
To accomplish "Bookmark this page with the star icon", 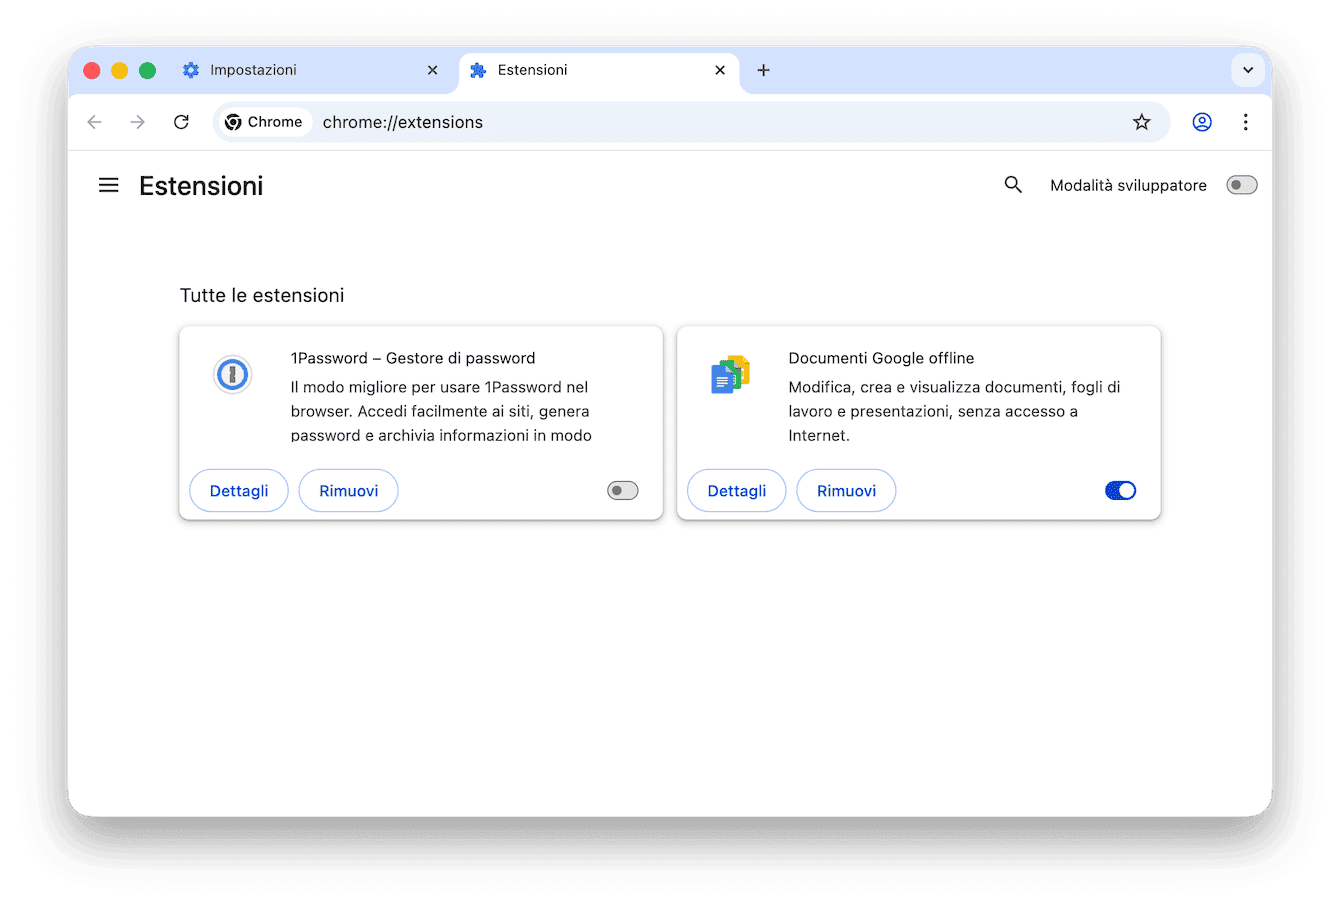I will pyautogui.click(x=1141, y=122).
